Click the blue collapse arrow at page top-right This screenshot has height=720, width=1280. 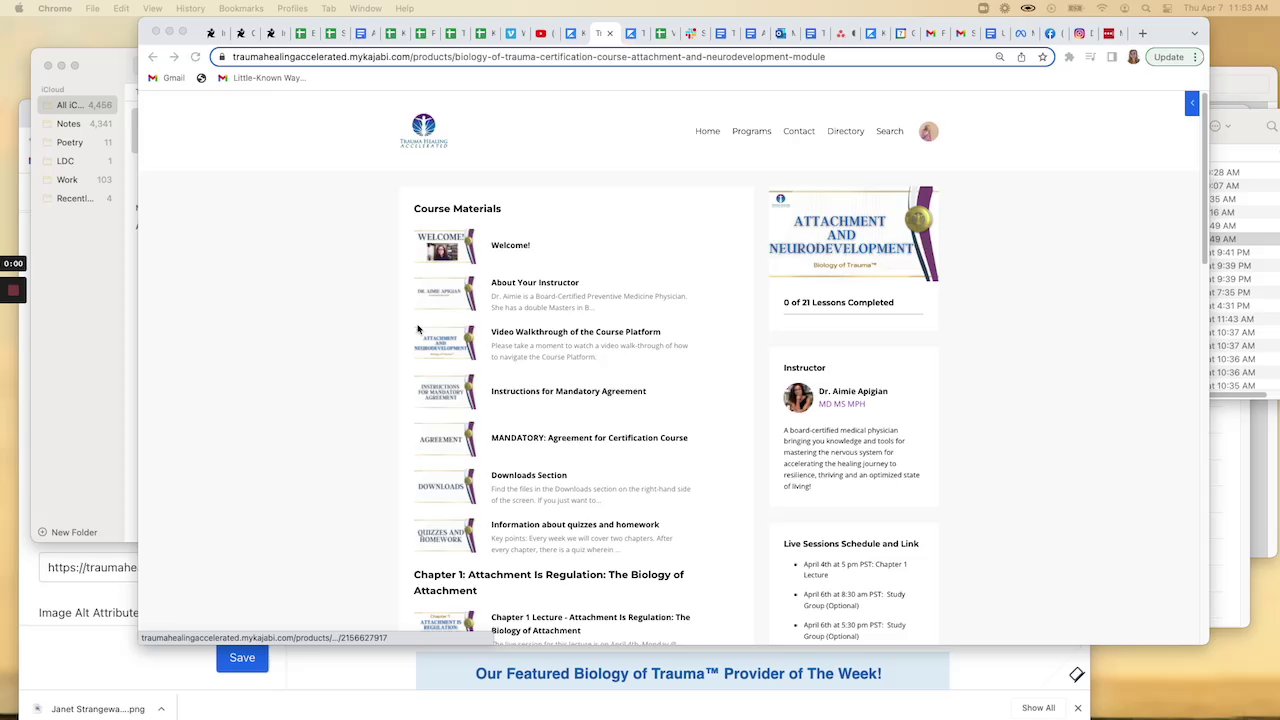click(1191, 103)
